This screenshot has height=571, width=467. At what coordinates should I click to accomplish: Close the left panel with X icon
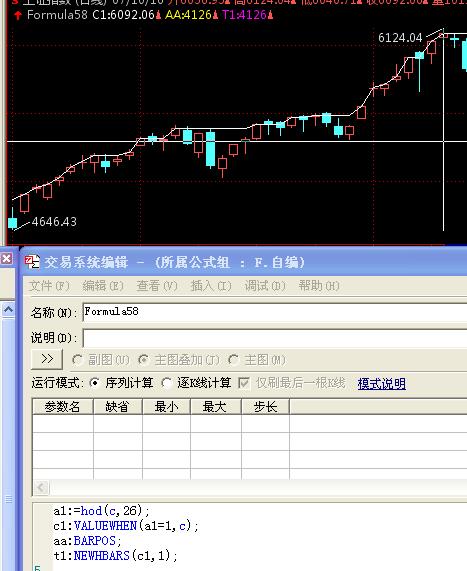point(7,259)
